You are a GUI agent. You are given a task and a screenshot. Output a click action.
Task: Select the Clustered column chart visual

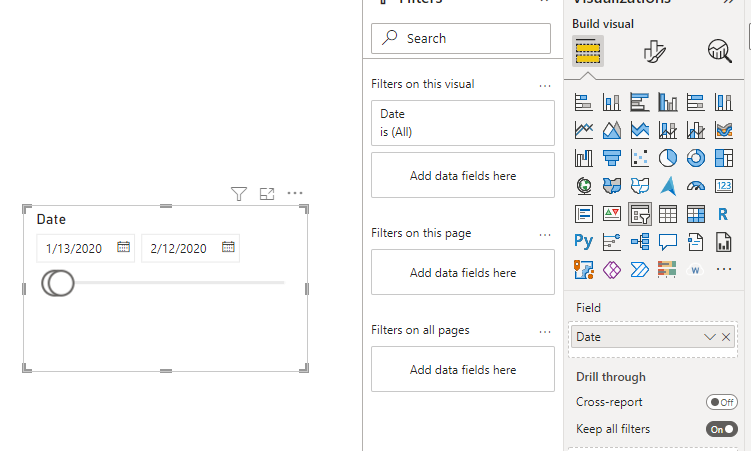(668, 102)
